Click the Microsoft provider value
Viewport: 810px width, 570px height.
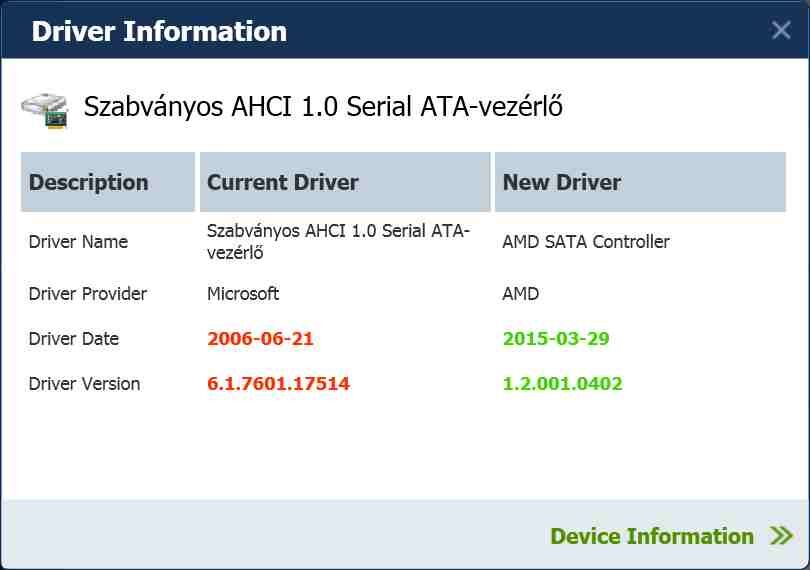coord(243,294)
